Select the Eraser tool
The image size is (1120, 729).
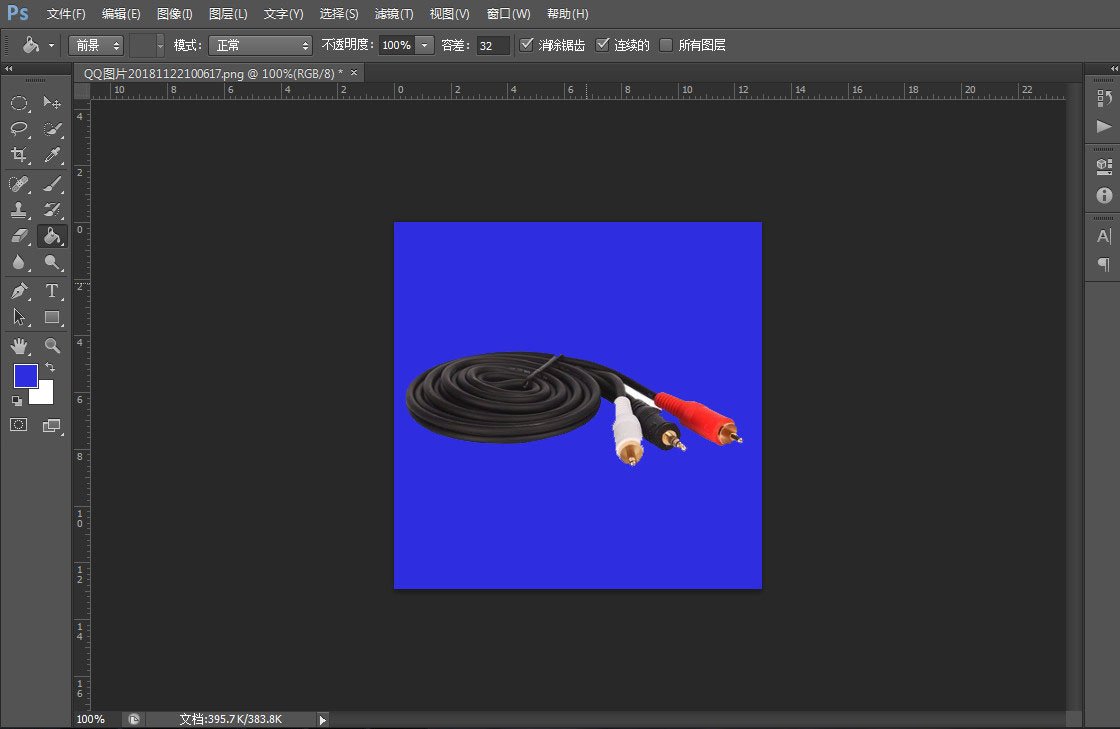pos(19,237)
